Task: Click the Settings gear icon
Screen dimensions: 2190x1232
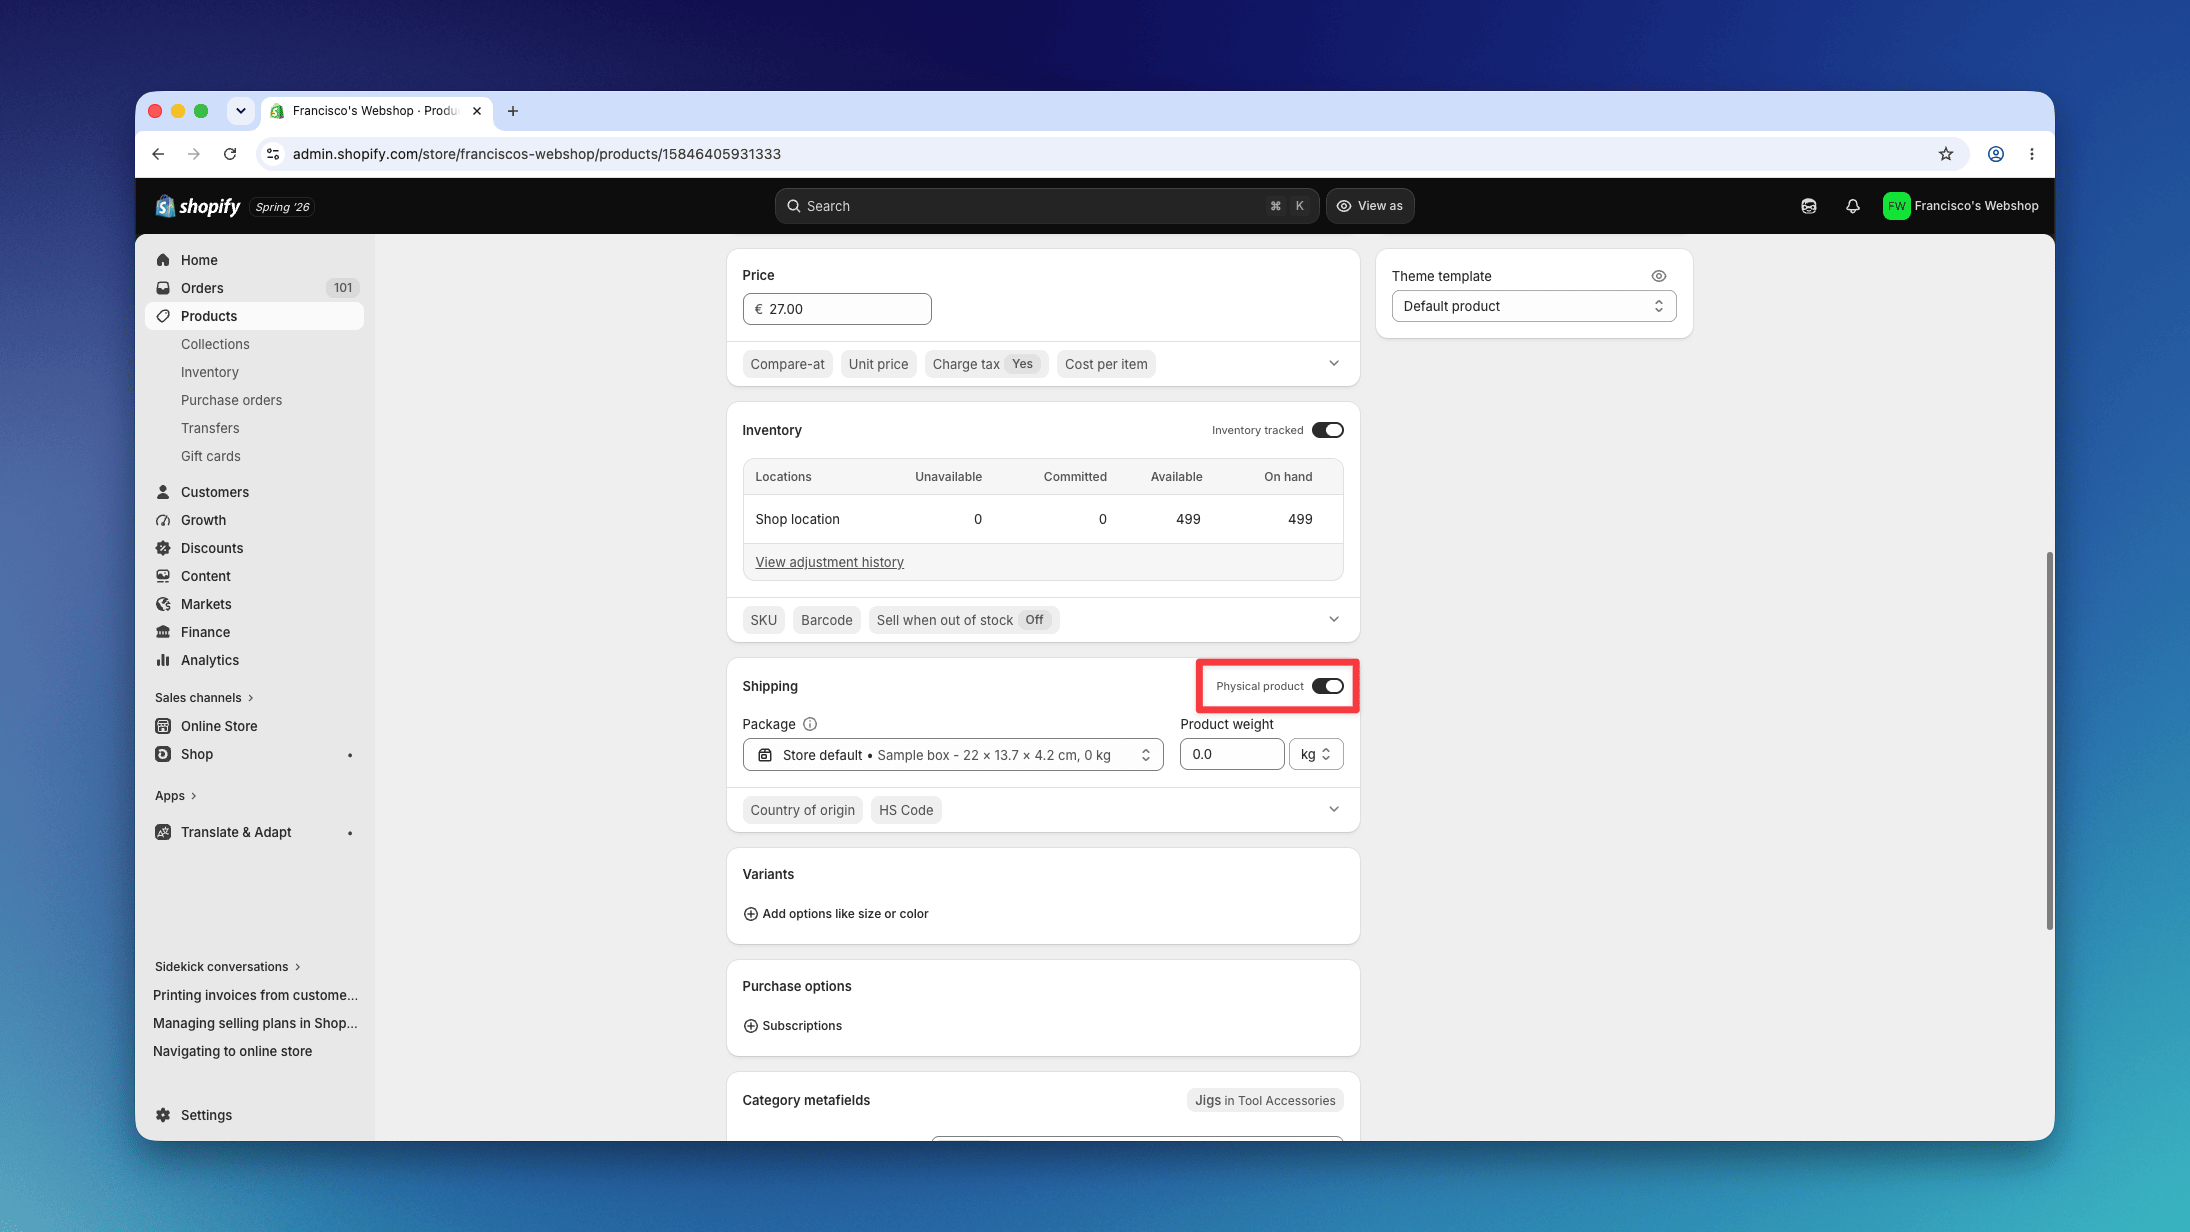Action: click(163, 1115)
